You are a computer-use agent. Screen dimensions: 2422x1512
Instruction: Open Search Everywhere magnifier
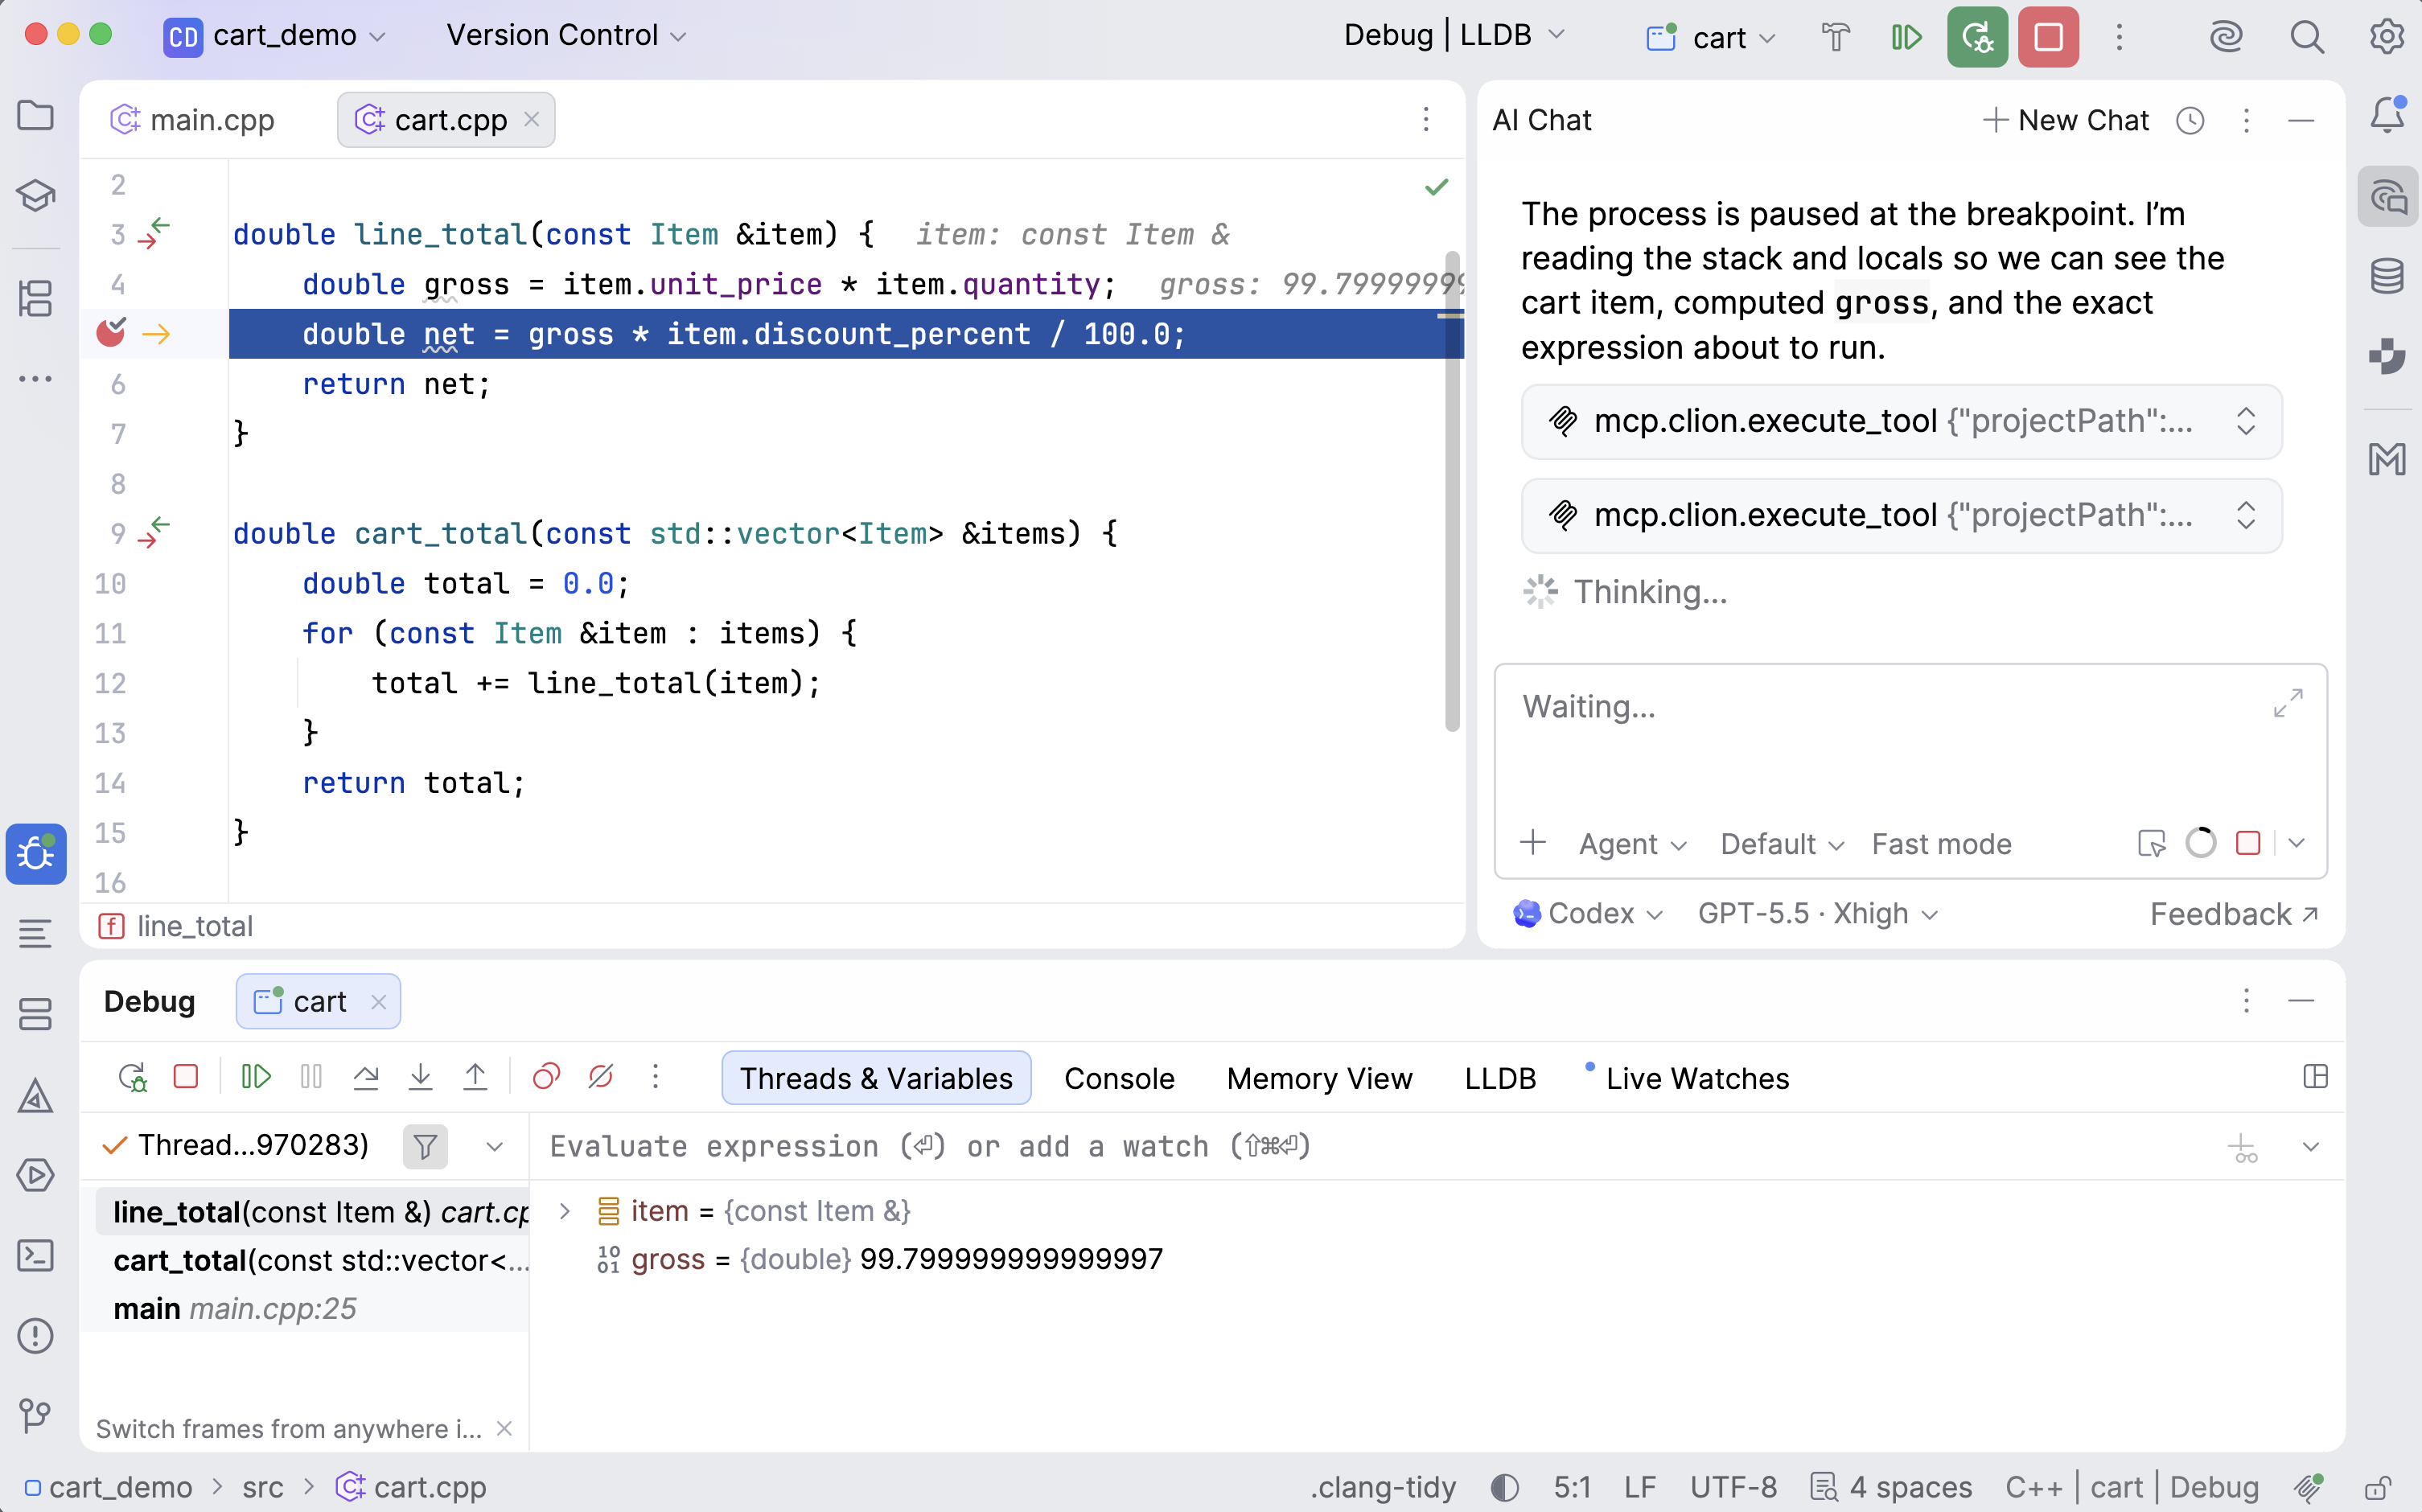pos(2306,37)
